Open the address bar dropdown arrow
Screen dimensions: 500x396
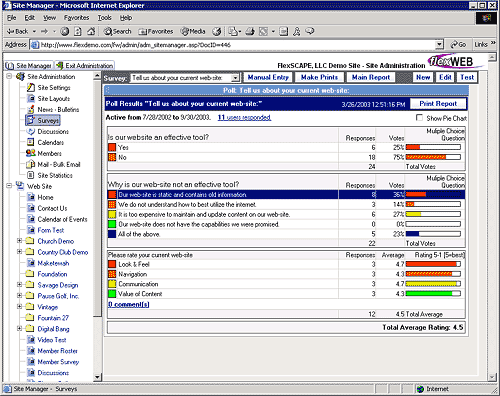[x=439, y=45]
